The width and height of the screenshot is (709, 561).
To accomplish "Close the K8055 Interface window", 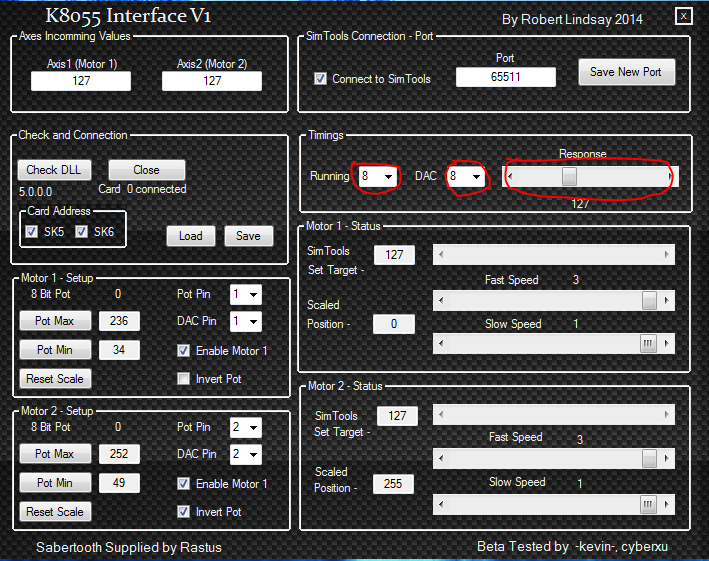I will (x=683, y=16).
